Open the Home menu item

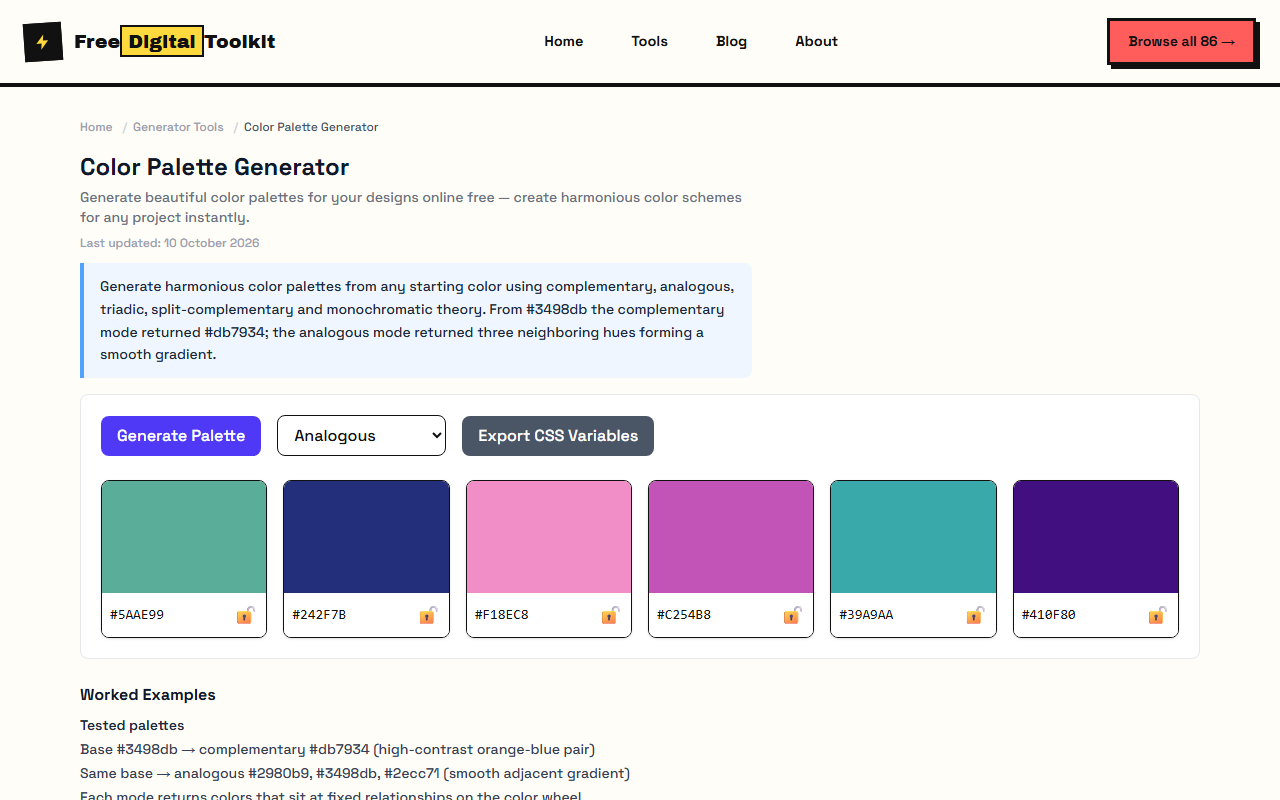point(564,42)
